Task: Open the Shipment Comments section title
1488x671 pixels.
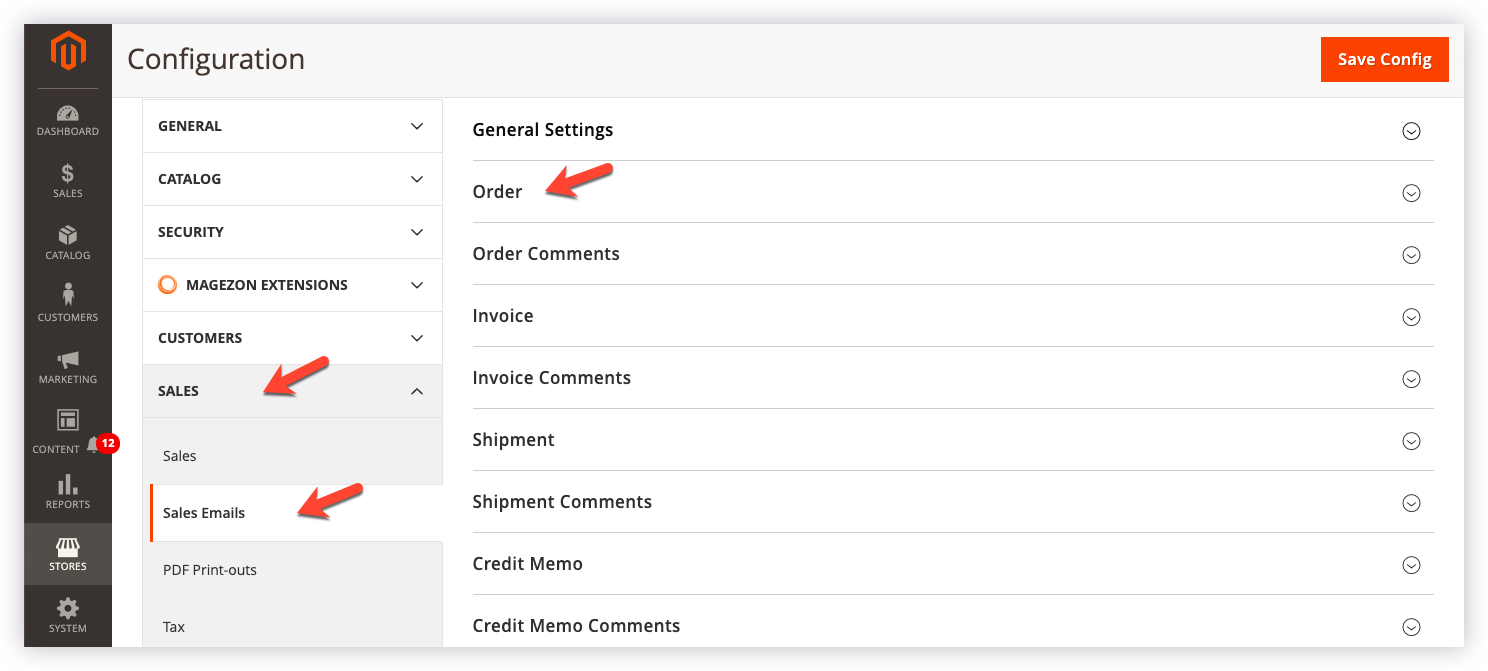Action: coord(562,502)
